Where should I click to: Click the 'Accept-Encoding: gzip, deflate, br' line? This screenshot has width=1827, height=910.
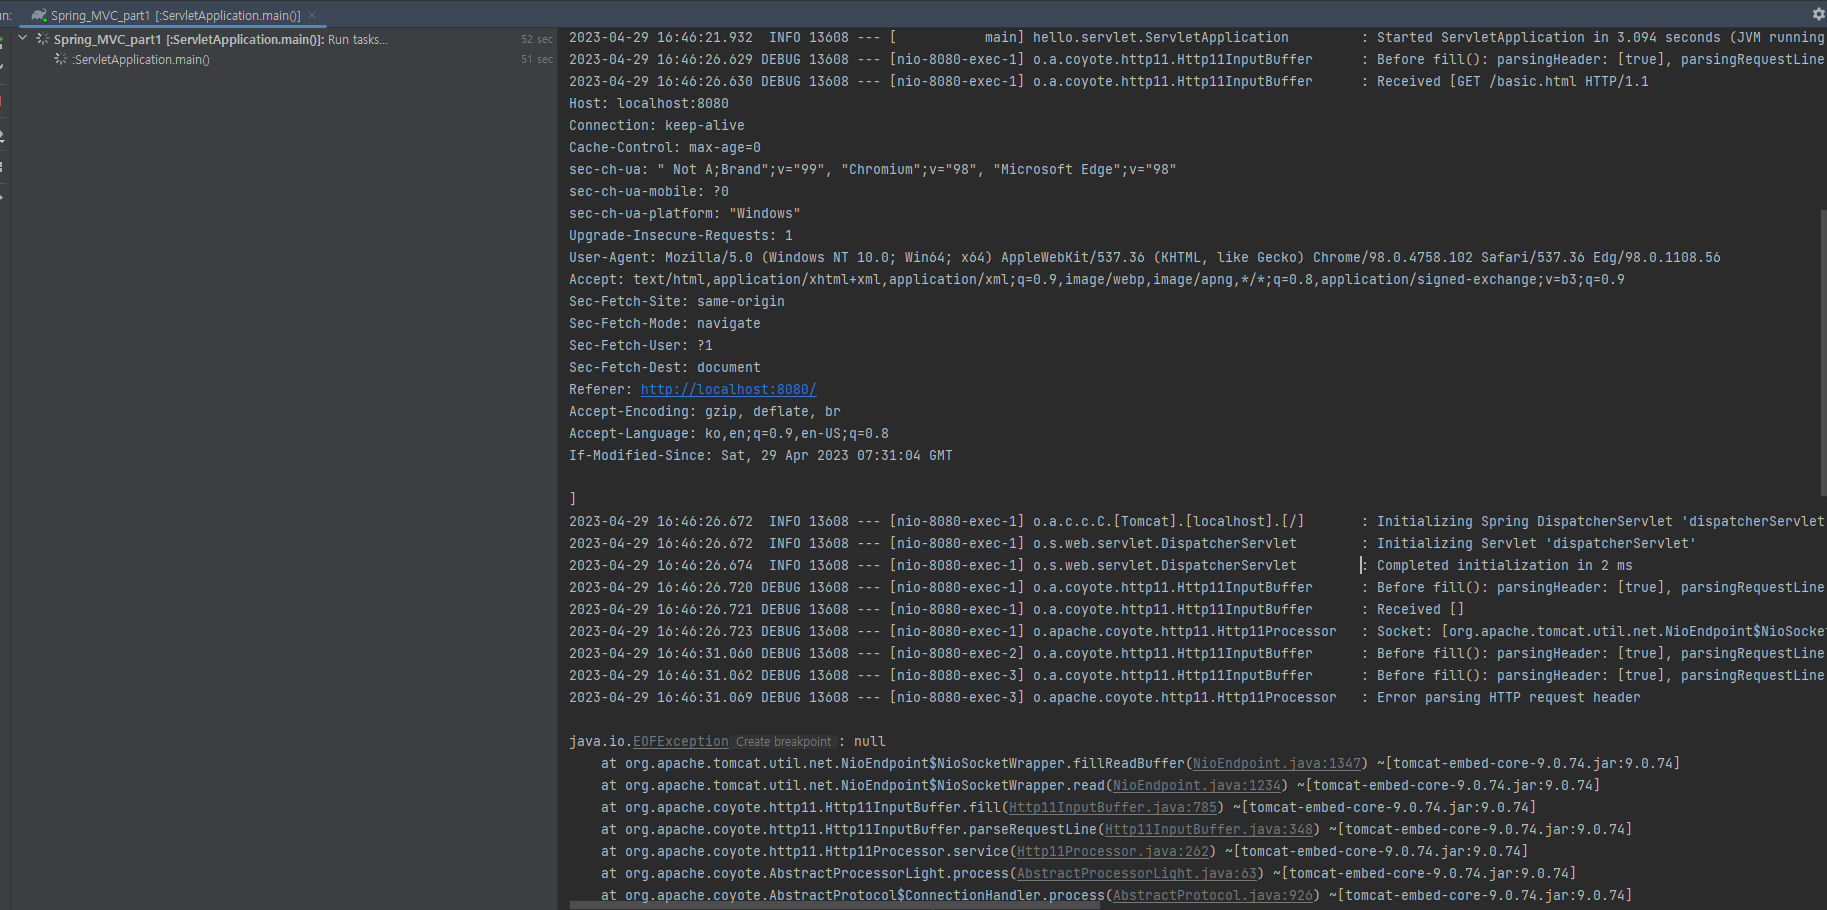pos(704,411)
